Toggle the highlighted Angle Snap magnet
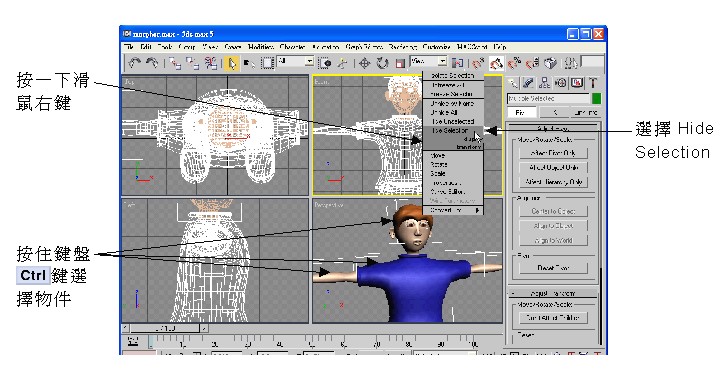Image resolution: width=720 pixels, height=371 pixels. (x=496, y=63)
